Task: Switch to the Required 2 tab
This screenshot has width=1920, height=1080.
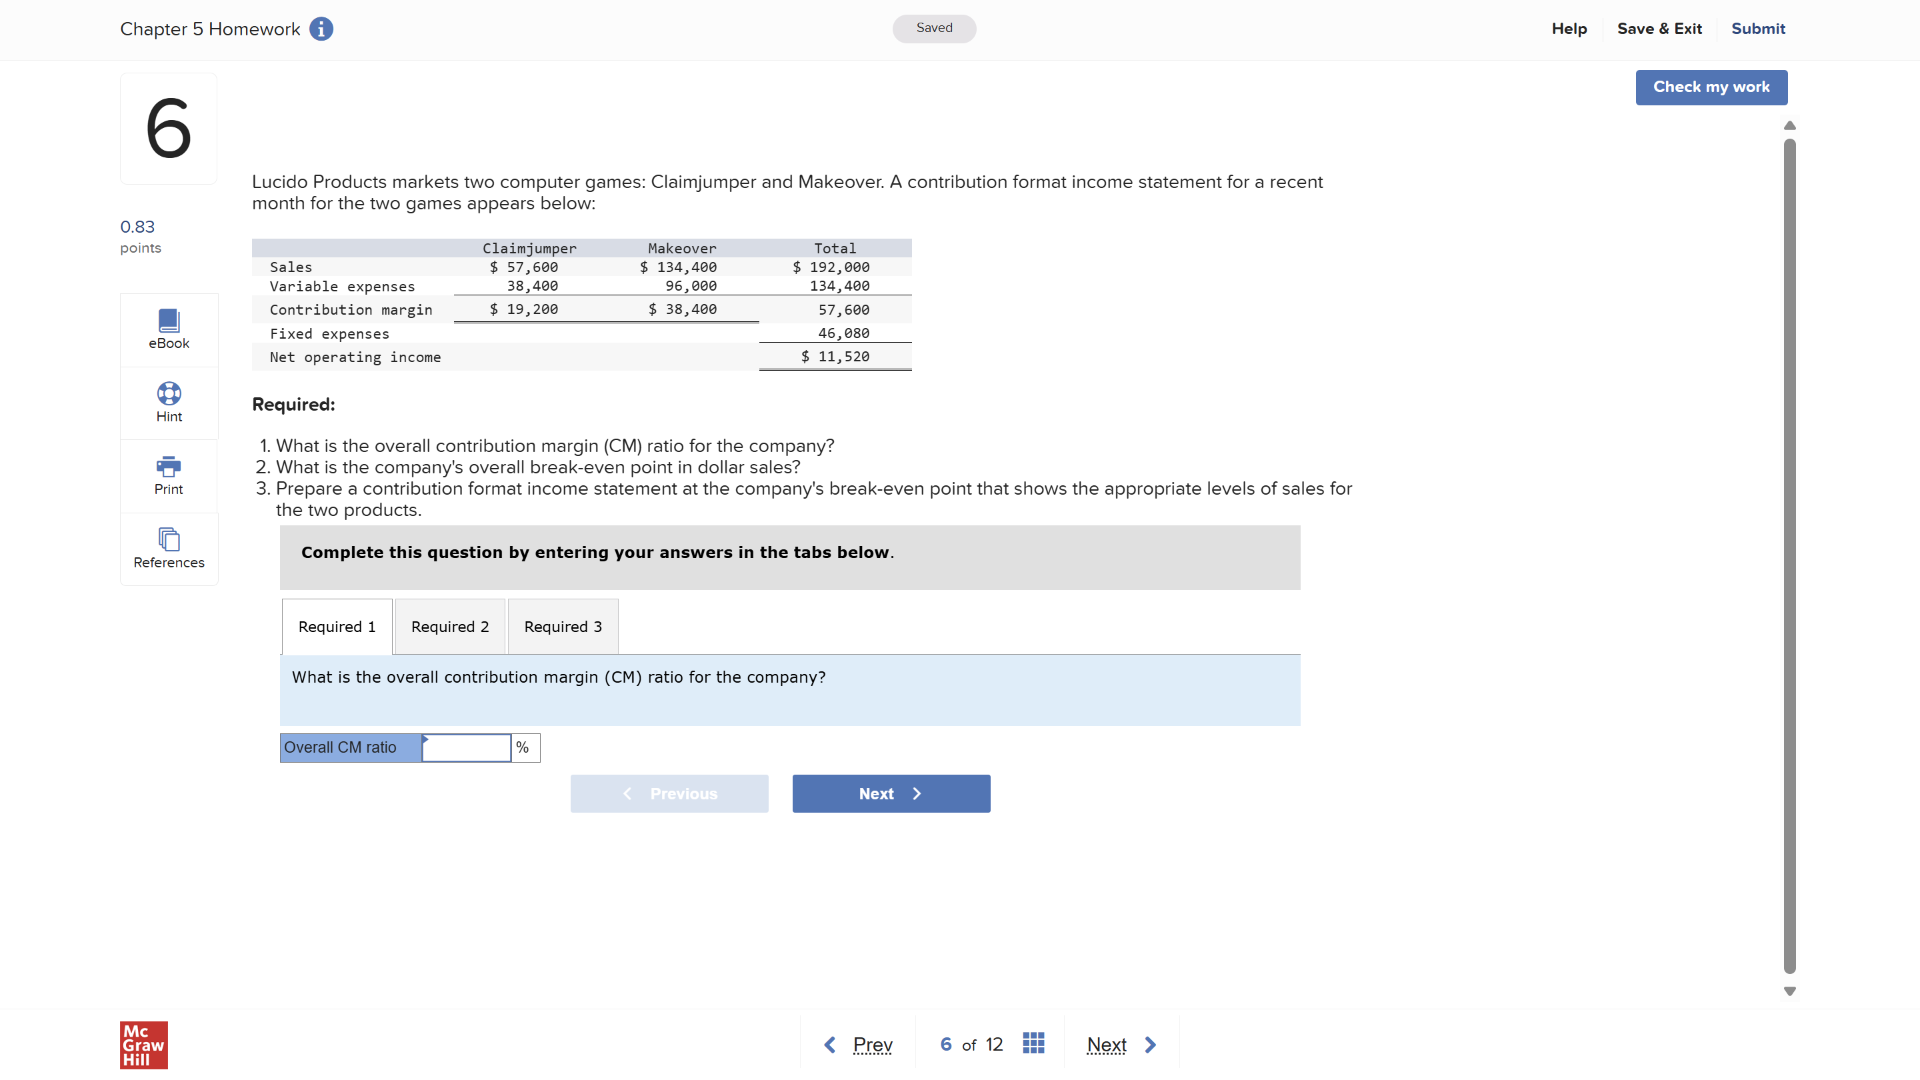Action: [x=450, y=626]
